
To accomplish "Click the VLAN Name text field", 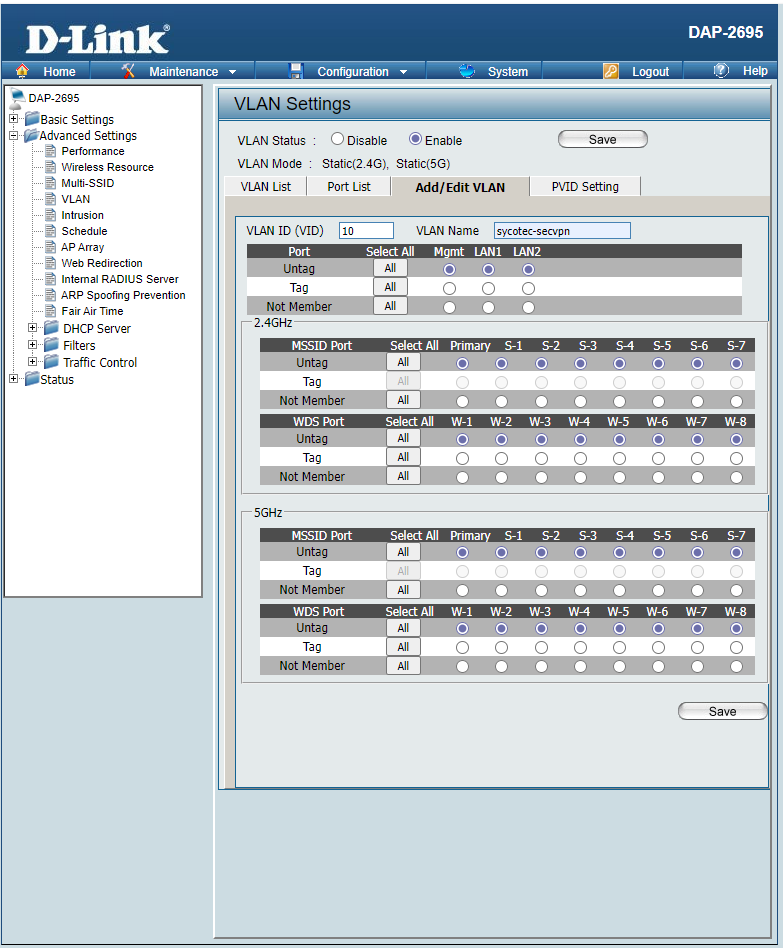I will pyautogui.click(x=562, y=231).
